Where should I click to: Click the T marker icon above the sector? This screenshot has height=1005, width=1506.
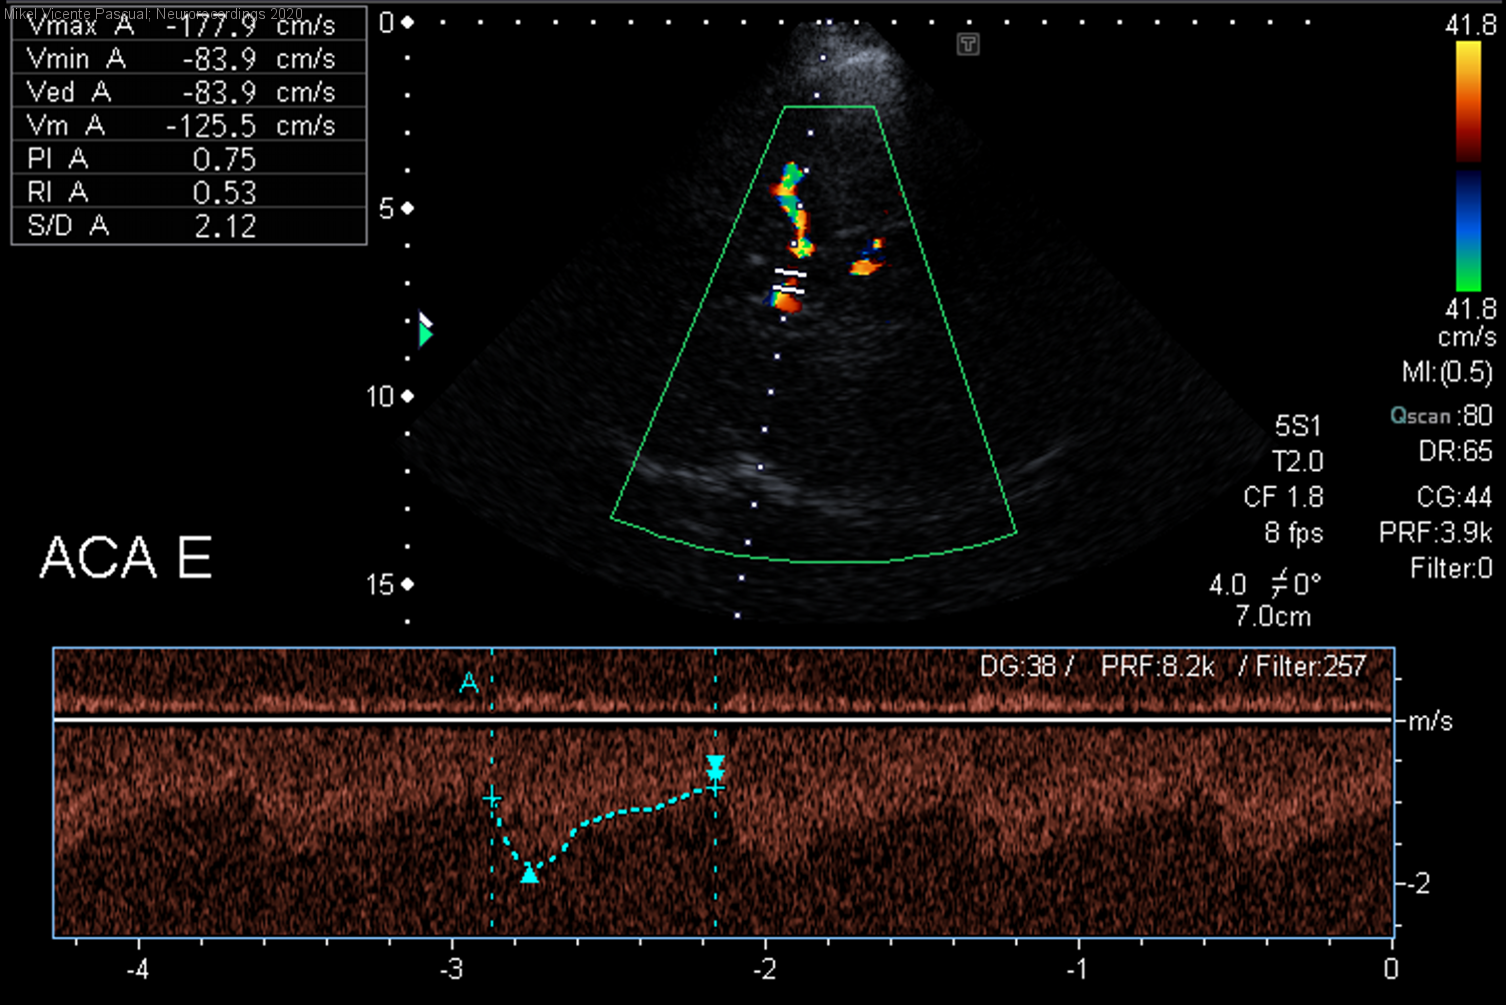pos(968,44)
